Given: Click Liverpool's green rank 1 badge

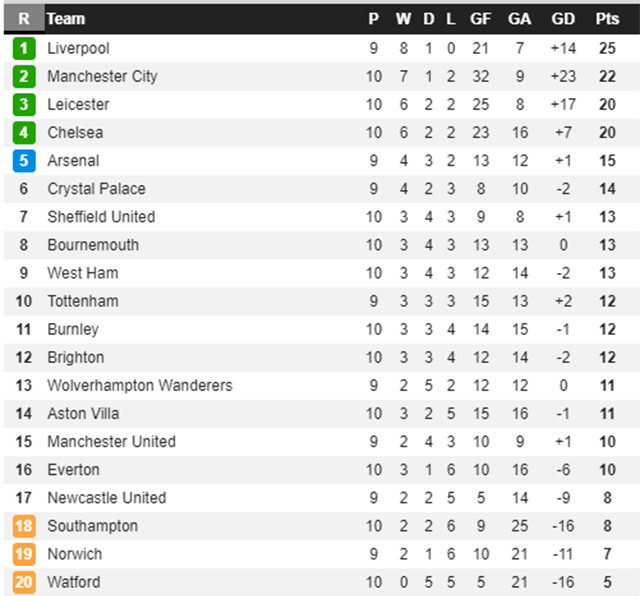Looking at the screenshot, I should pyautogui.click(x=24, y=48).
